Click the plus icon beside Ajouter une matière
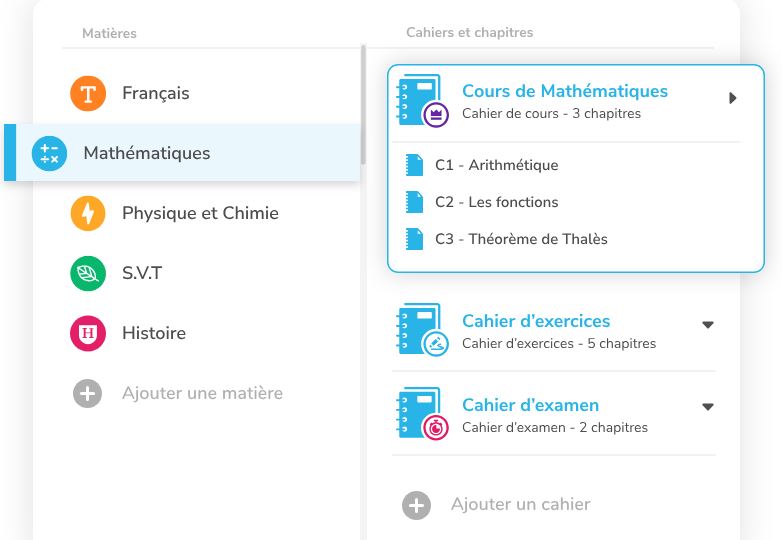The width and height of the screenshot is (782, 540). (88, 393)
